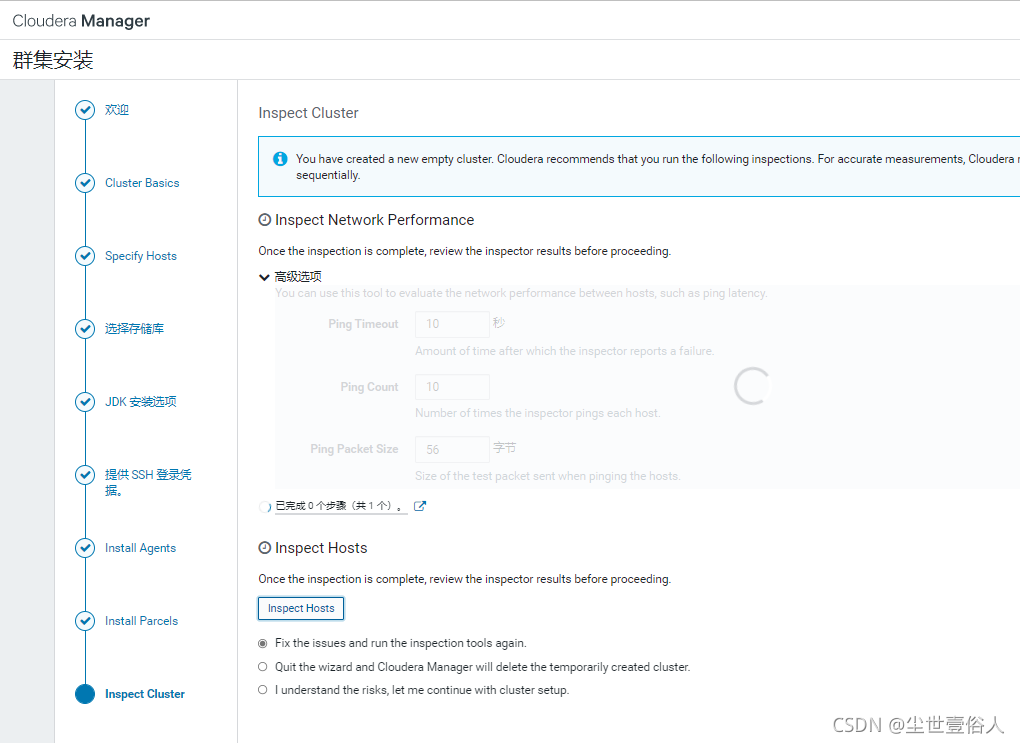
Task: Open the 已完成 0 个步骤 progress link
Action: (x=341, y=506)
